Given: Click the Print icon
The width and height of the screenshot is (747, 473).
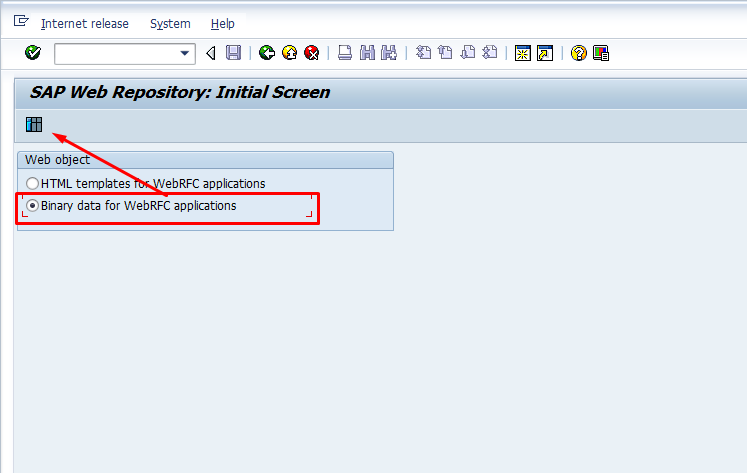Looking at the screenshot, I should (345, 52).
